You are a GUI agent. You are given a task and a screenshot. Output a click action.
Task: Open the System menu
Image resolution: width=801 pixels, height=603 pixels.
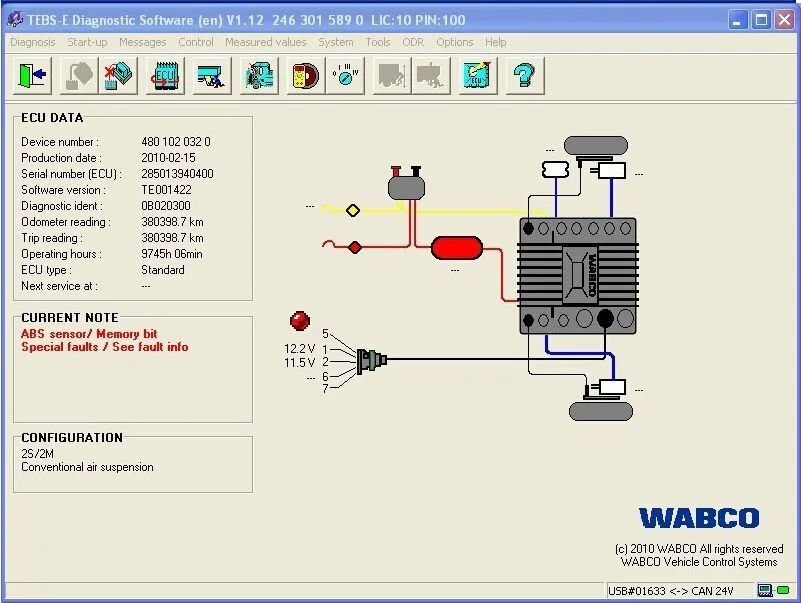click(x=336, y=42)
